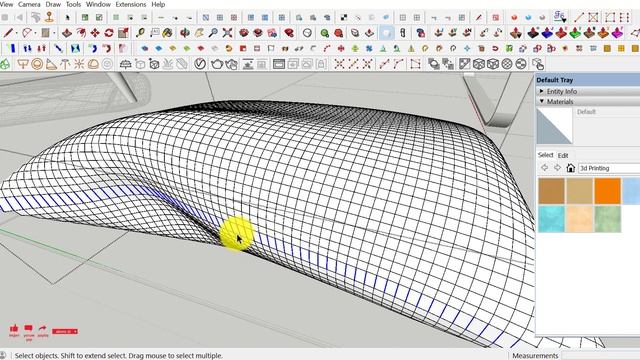Click the magenta joint push-pull icon
This screenshot has height=360, width=640.
617,33
